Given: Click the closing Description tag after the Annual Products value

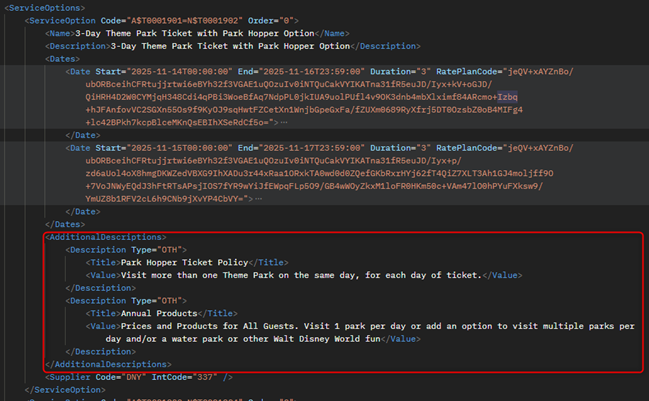Looking at the screenshot, I should point(101,352).
